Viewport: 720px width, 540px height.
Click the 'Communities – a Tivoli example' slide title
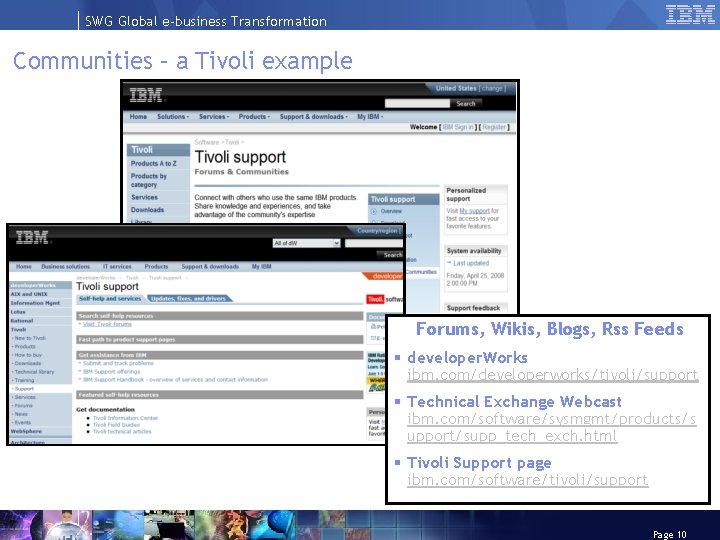pos(182,61)
